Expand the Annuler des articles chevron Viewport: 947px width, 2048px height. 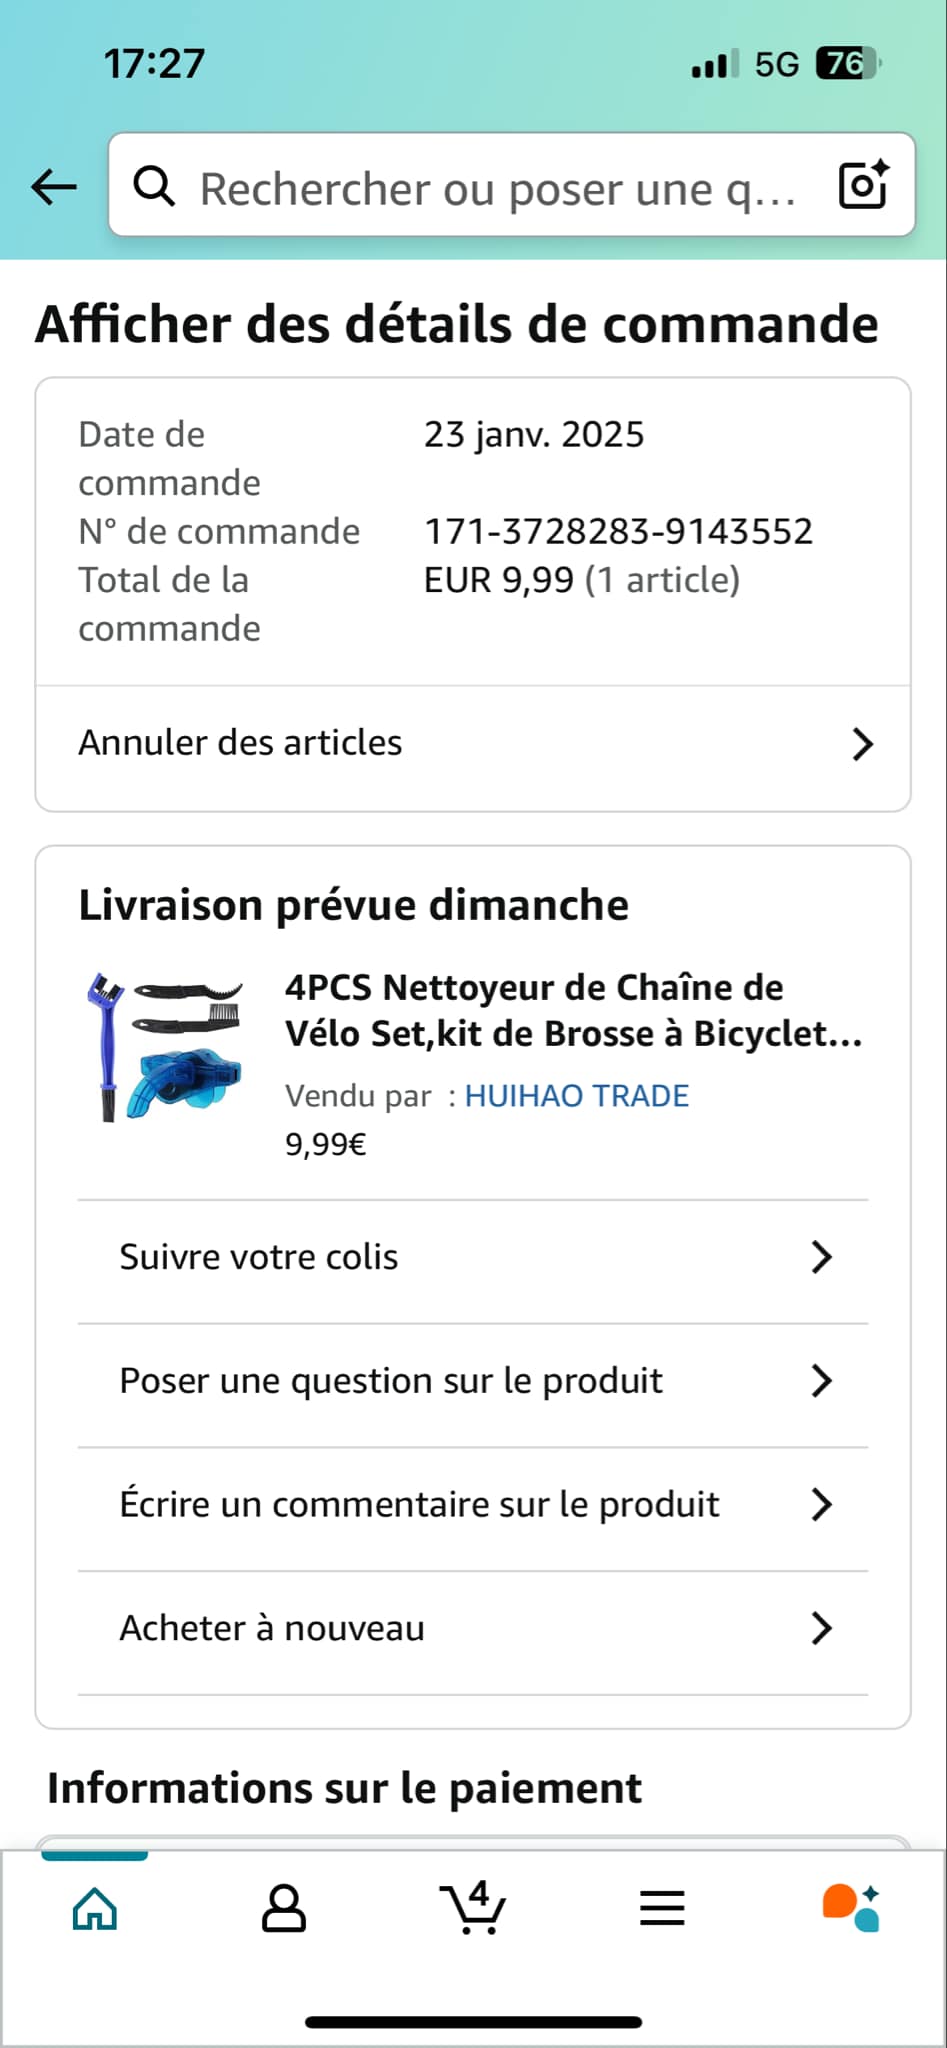pos(862,744)
